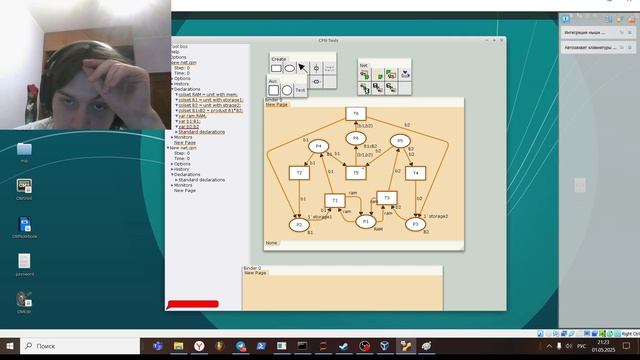Click the third icon in Net palette bottom row
Image resolution: width=640 pixels, height=360 pixels.
point(391,88)
